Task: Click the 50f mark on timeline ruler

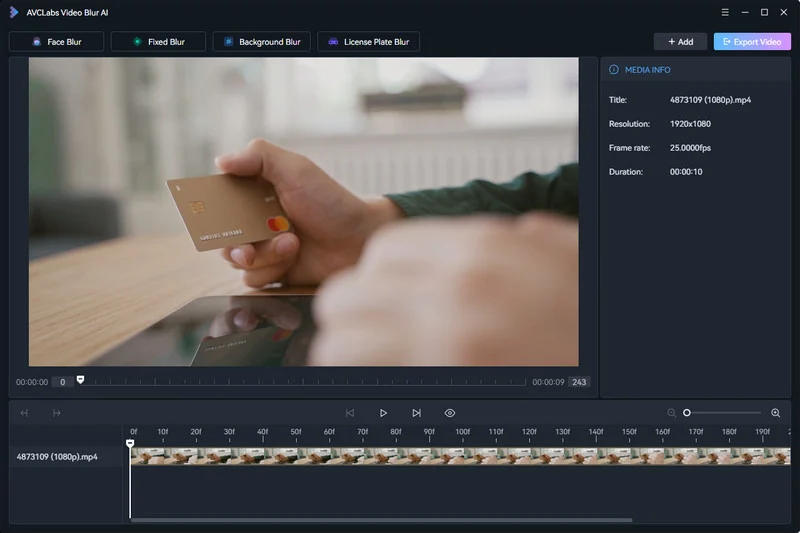Action: click(296, 432)
